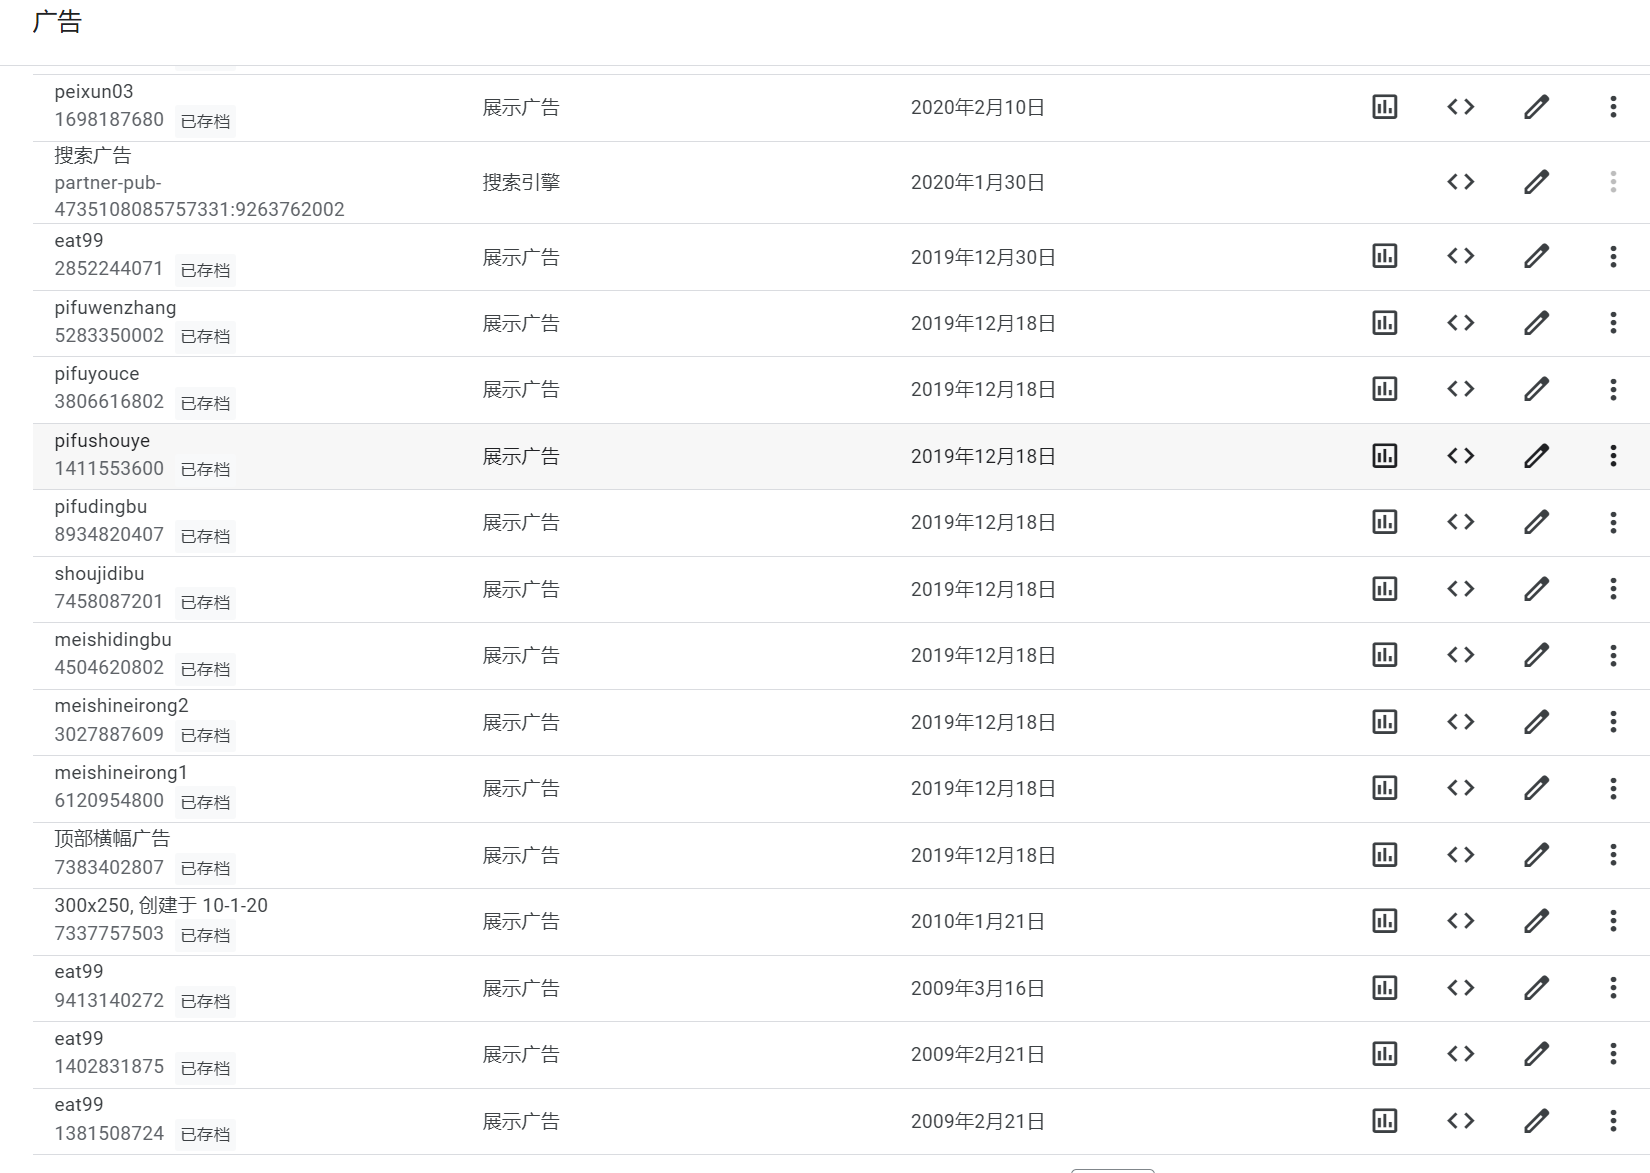View report for pifuyouce ad unit
The height and width of the screenshot is (1173, 1650).
click(1384, 389)
